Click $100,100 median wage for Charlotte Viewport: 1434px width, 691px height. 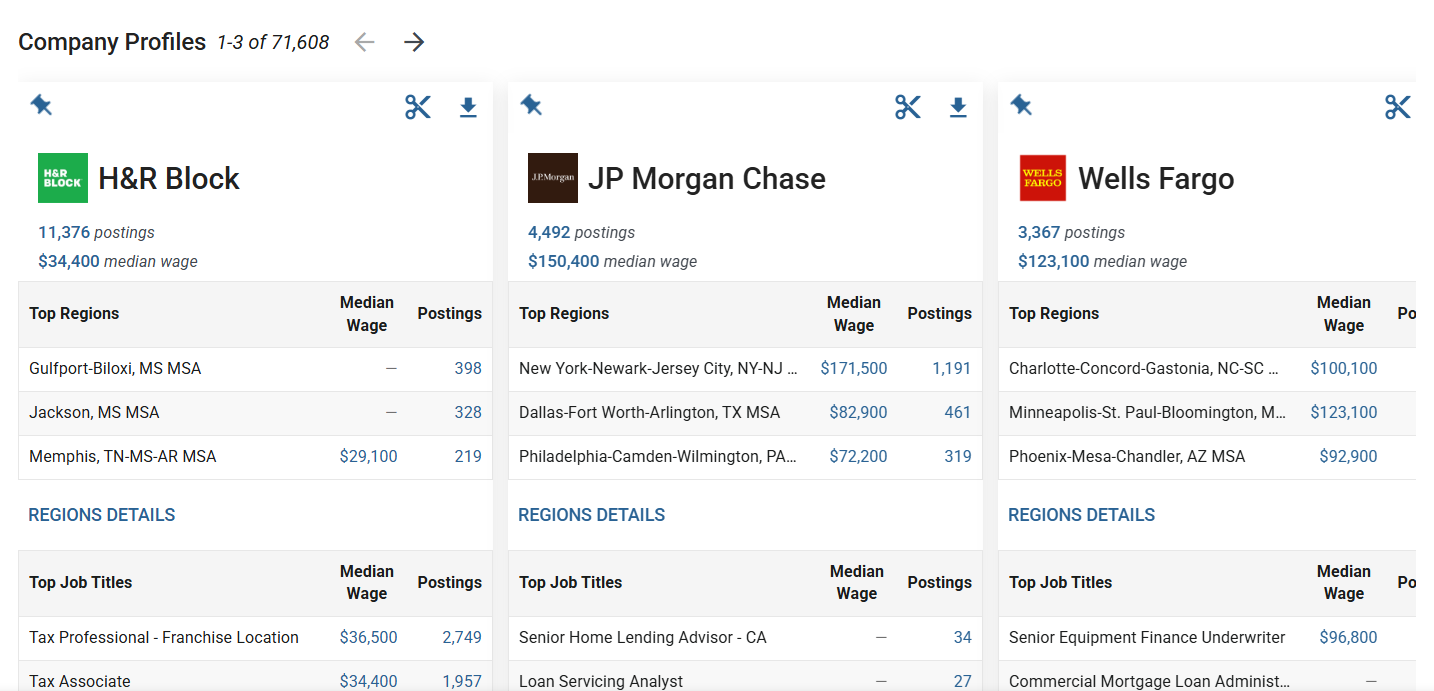point(1344,369)
